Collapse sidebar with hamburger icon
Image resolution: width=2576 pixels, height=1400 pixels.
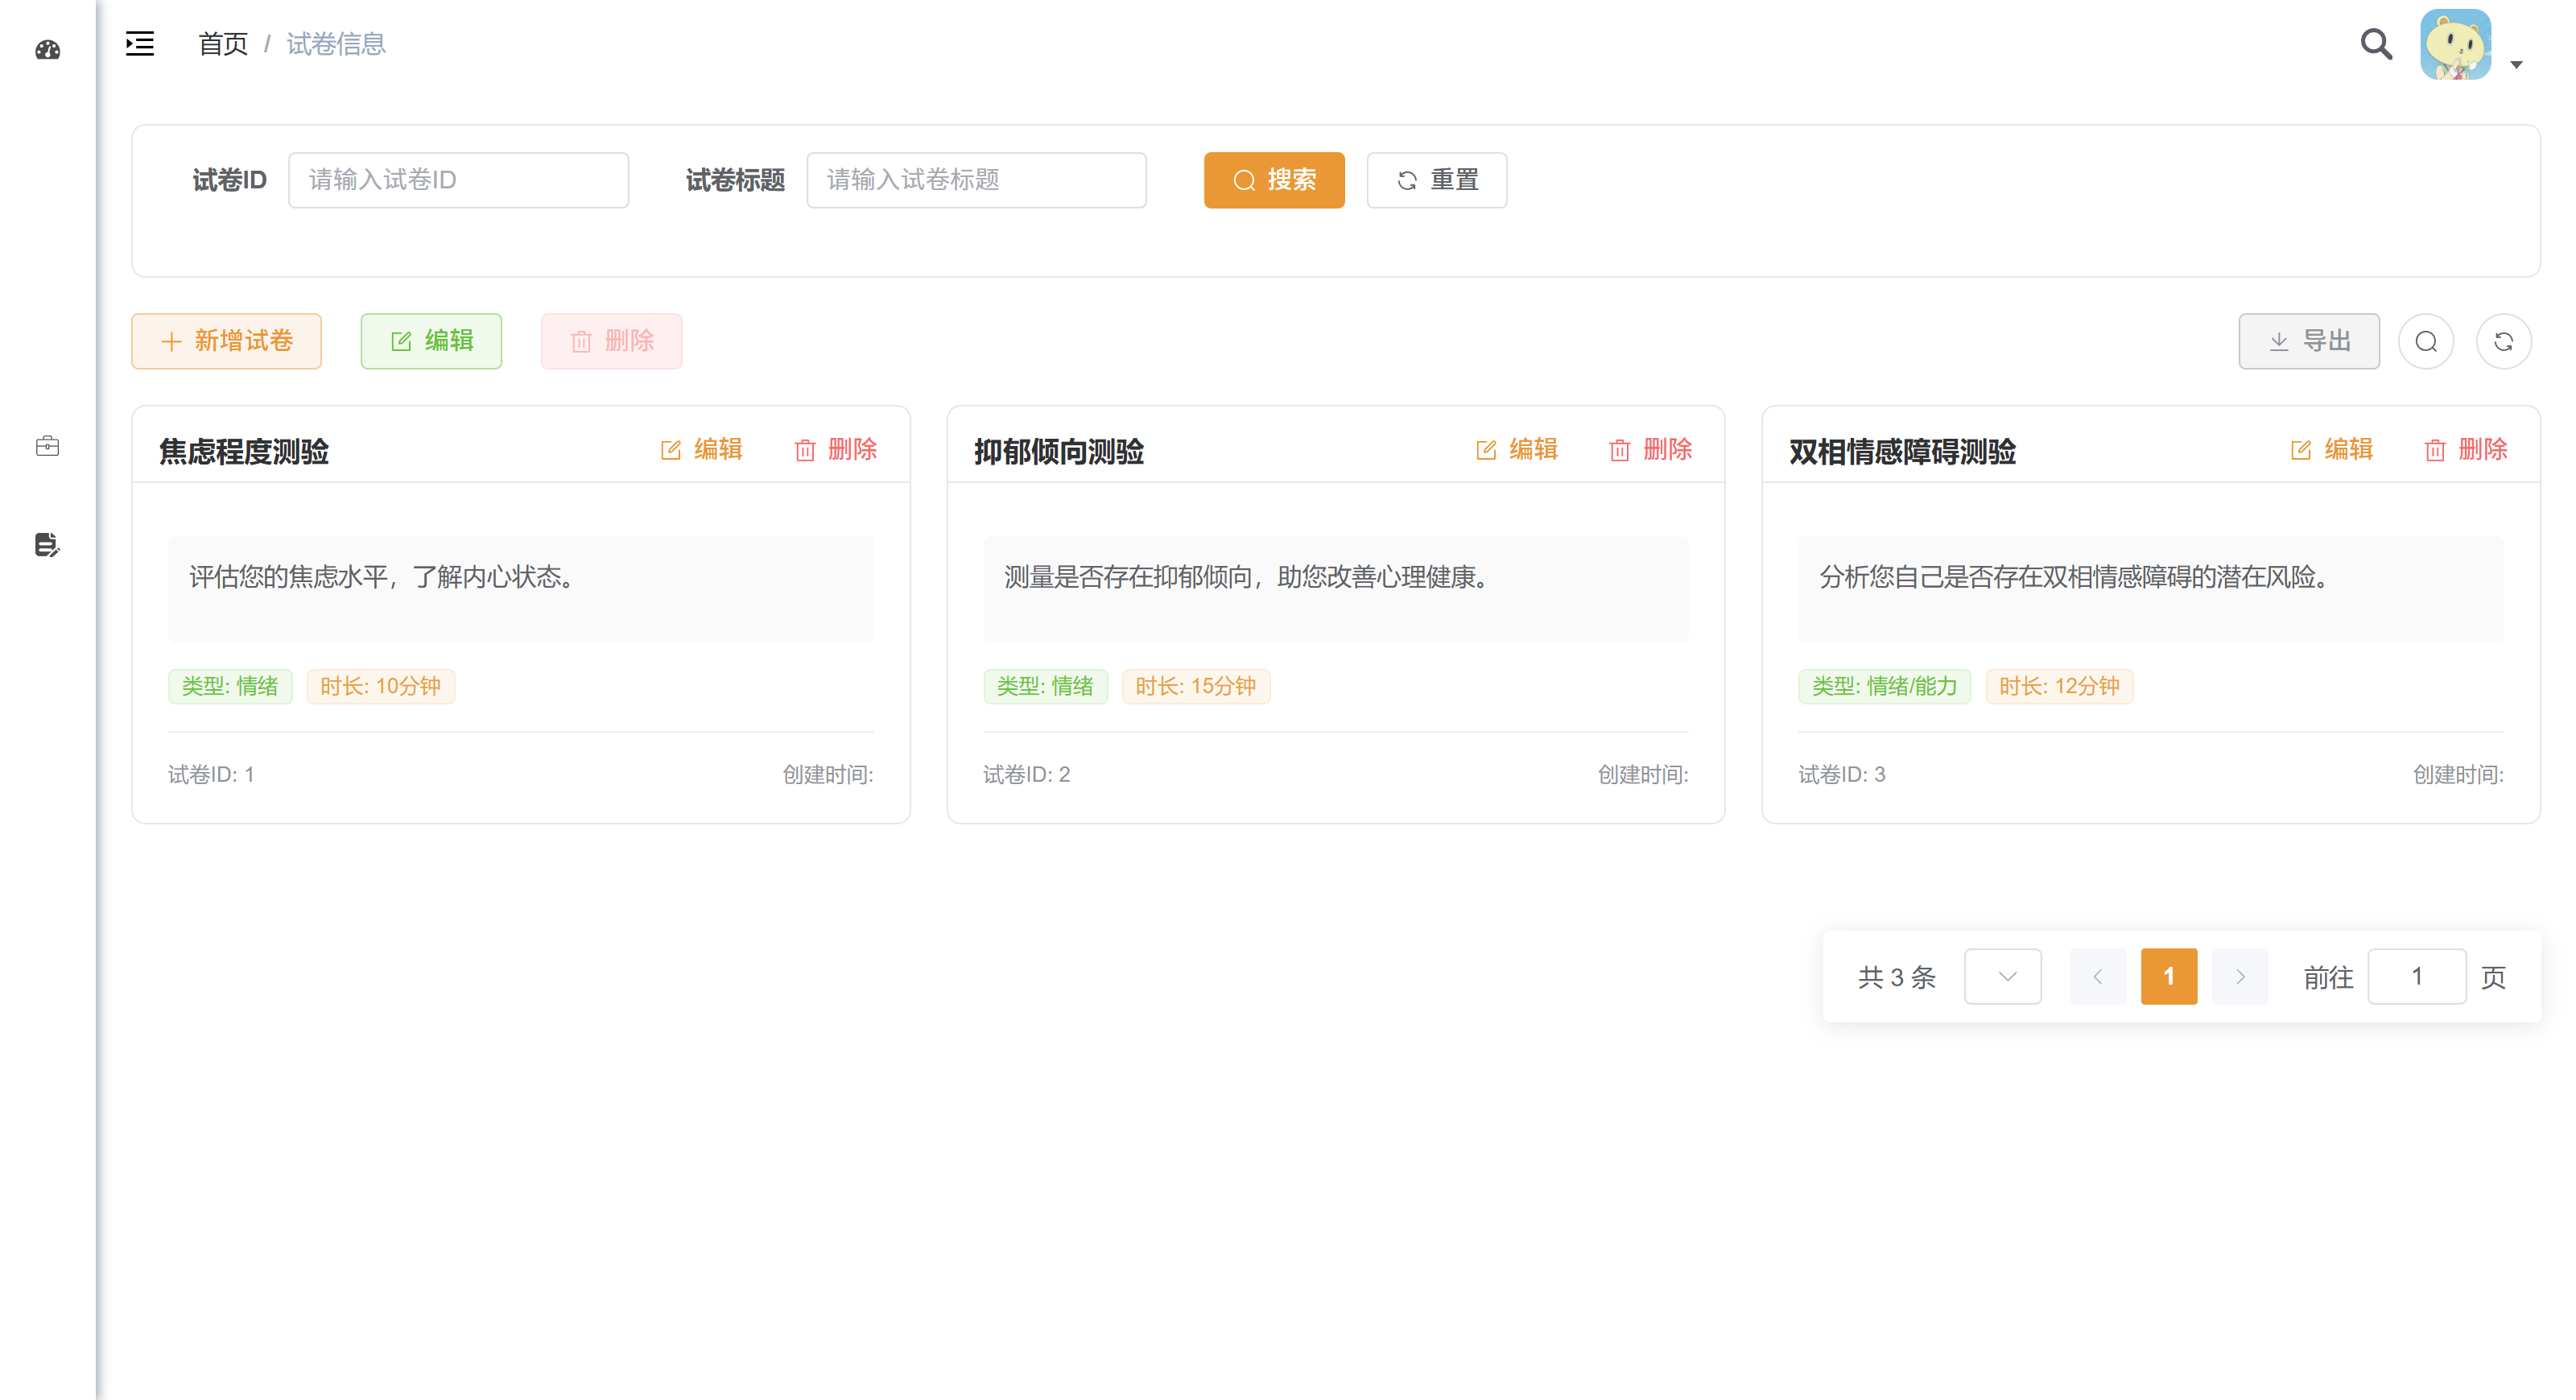(140, 44)
